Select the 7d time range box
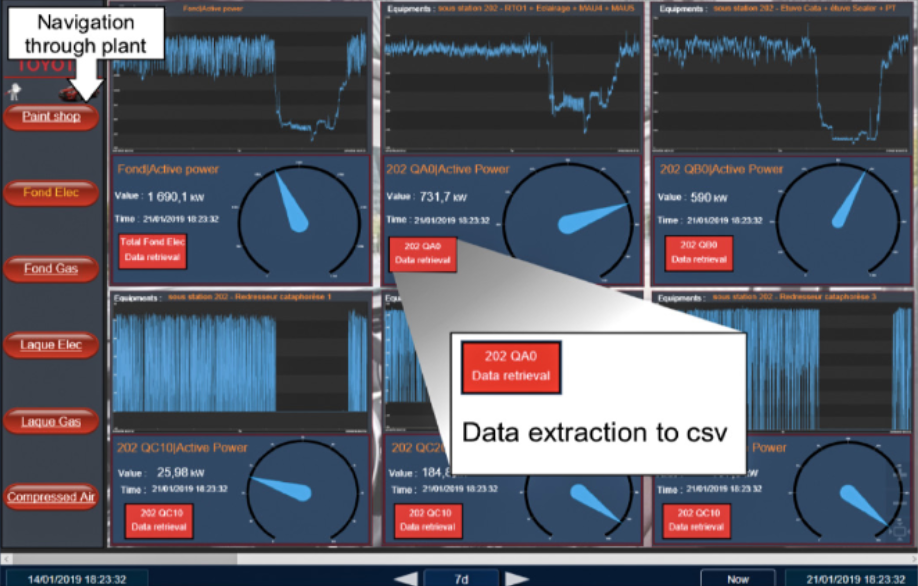This screenshot has height=586, width=918. tap(461, 579)
